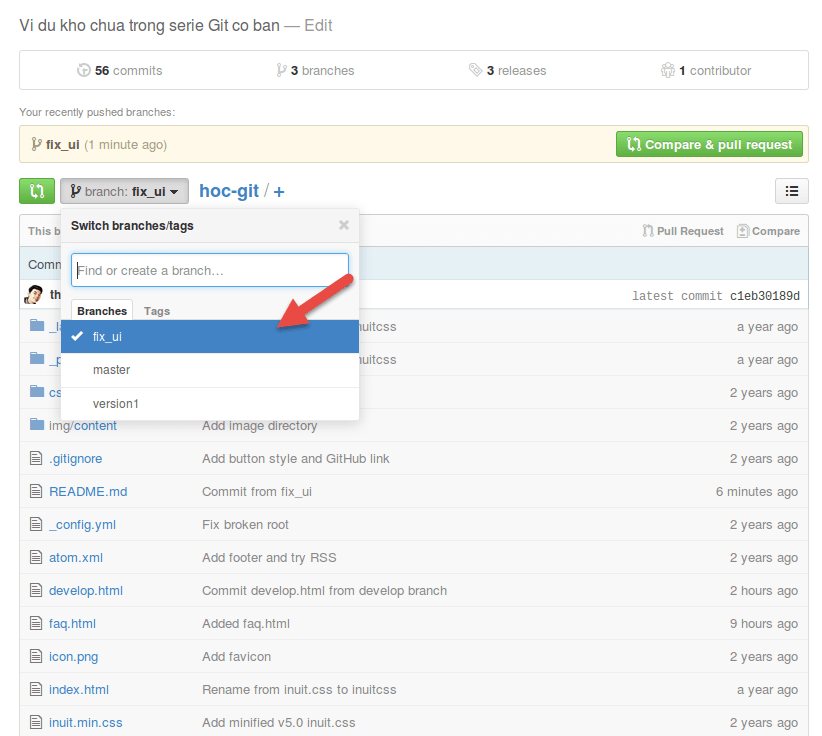Click the checkmark next to fix_ui branch
Screen dimensions: 822x736
(77, 336)
